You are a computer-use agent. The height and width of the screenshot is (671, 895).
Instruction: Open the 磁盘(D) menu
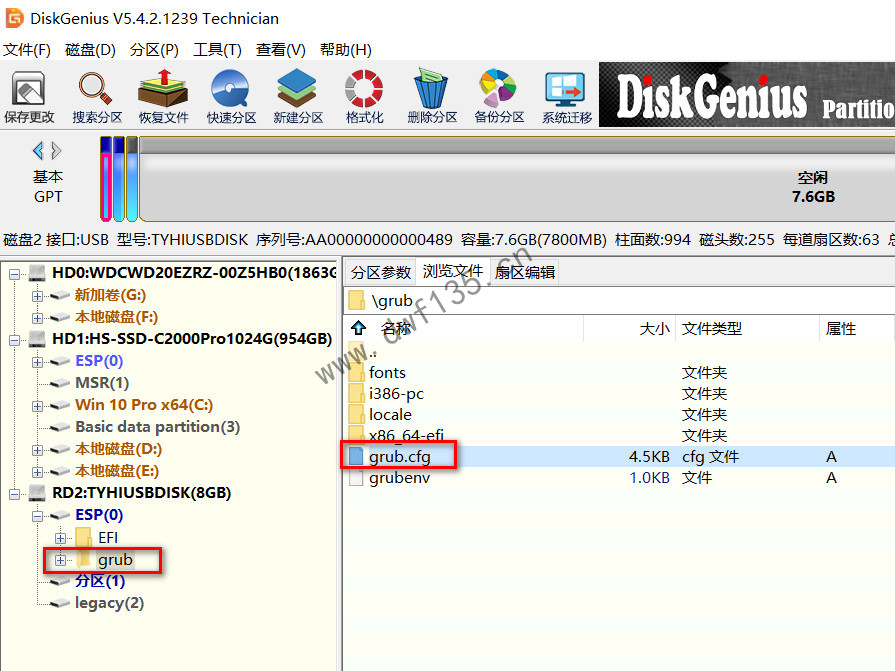point(90,50)
